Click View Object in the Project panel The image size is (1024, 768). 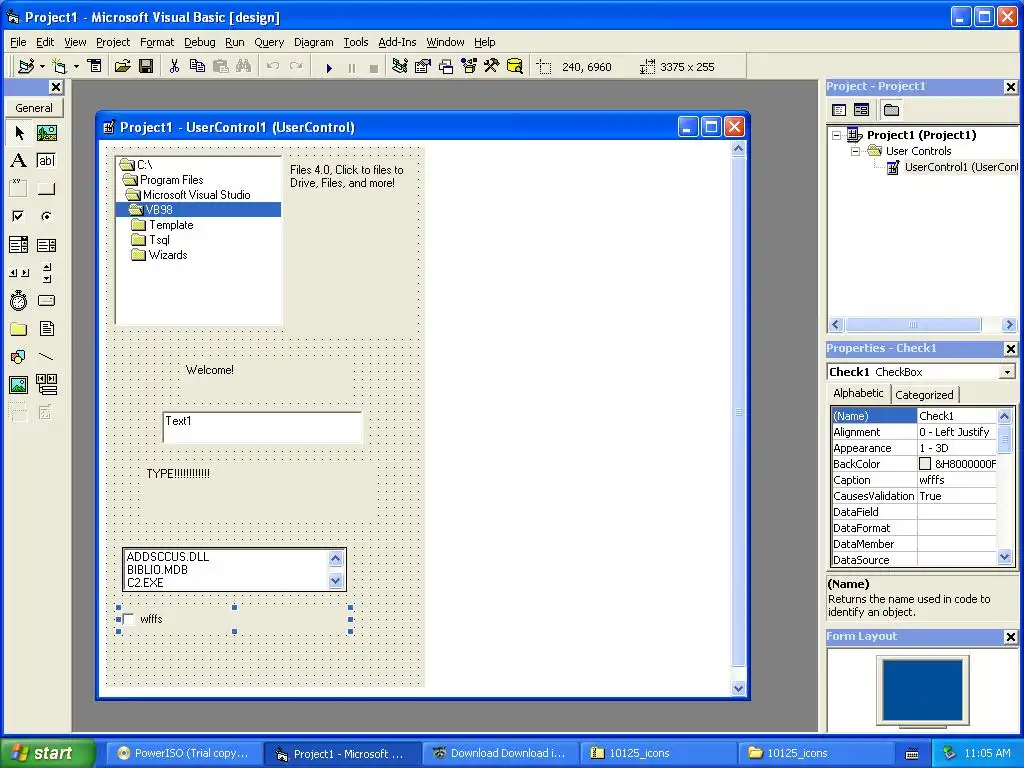coord(862,110)
